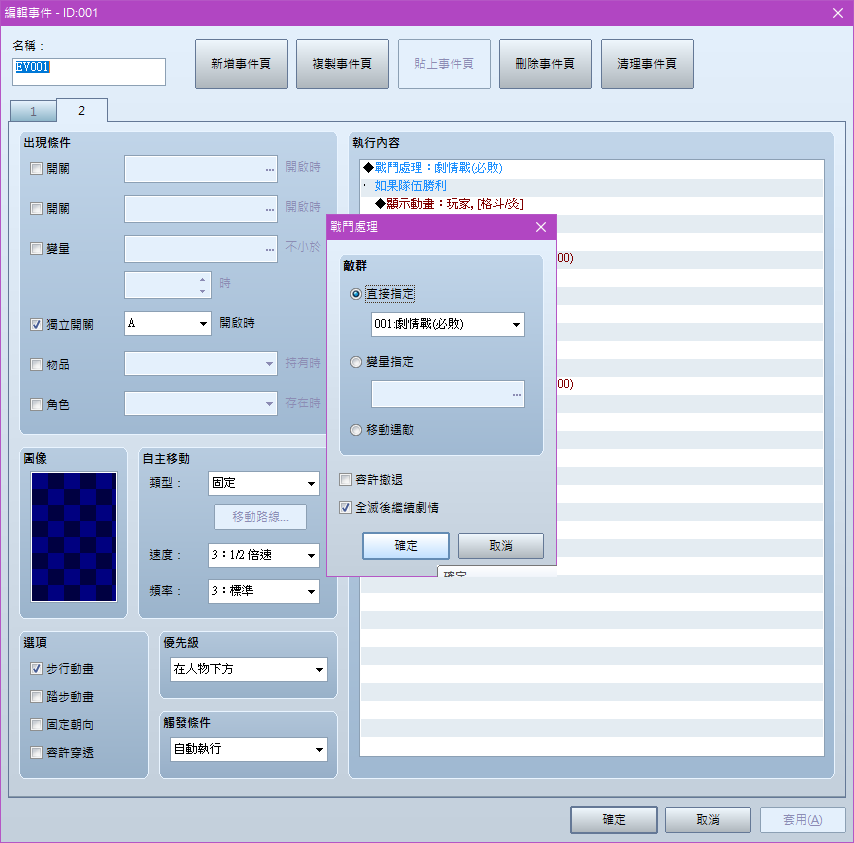Open 物品 item dropdown

(x=201, y=364)
